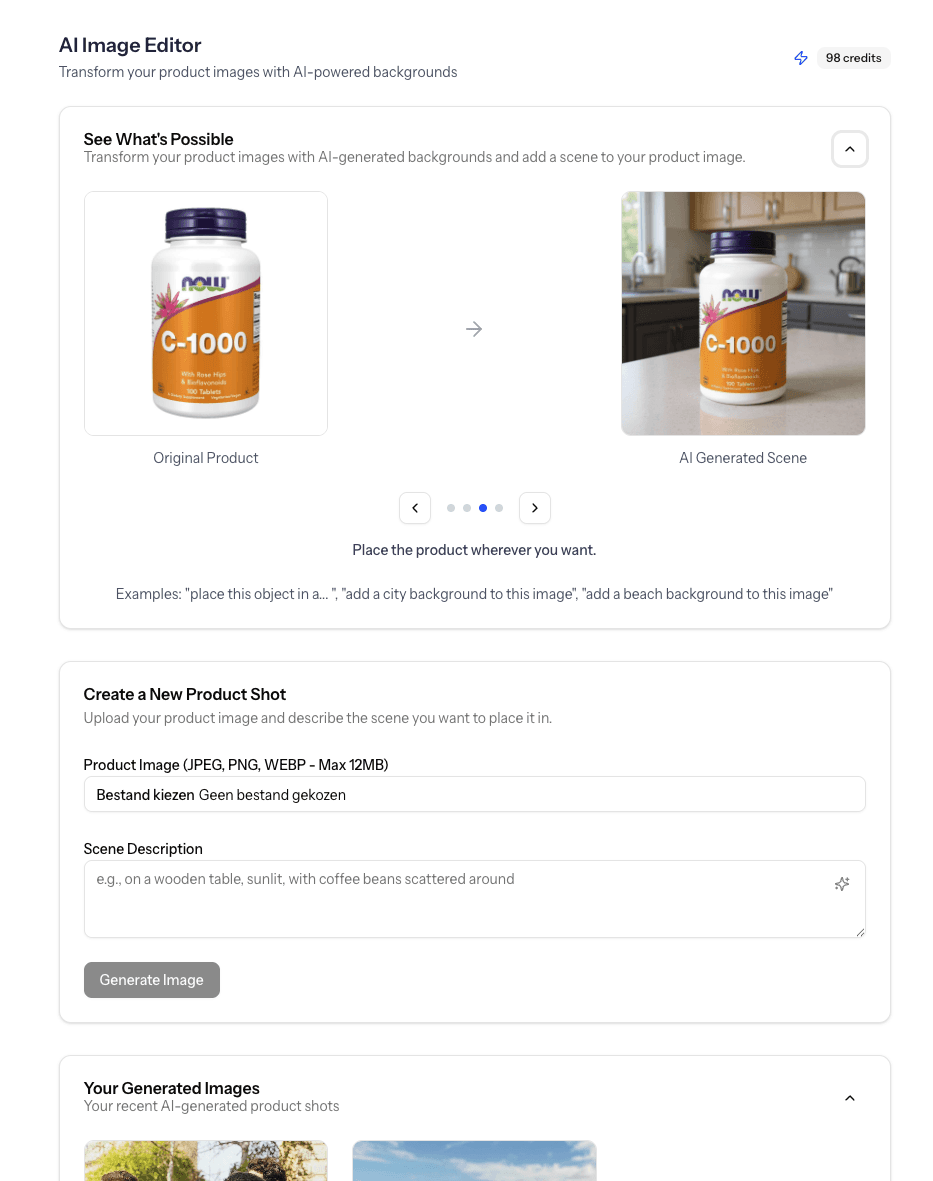Click the Generate Image button

click(151, 980)
